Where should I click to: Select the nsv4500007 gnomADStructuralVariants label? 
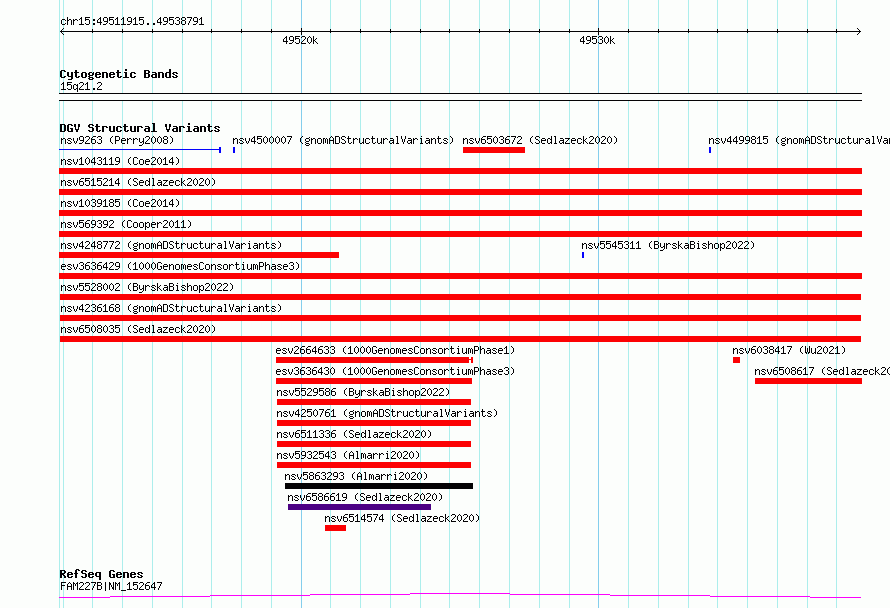pos(343,140)
